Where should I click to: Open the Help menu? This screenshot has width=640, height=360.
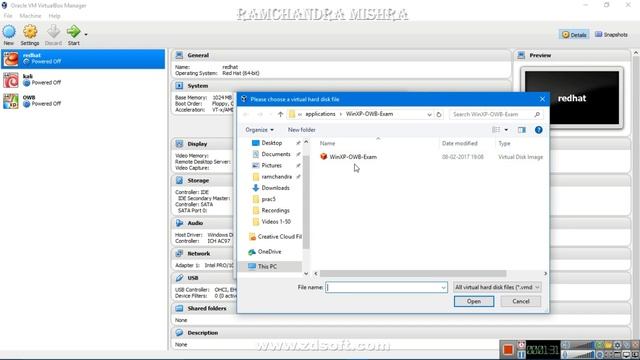(x=54, y=16)
